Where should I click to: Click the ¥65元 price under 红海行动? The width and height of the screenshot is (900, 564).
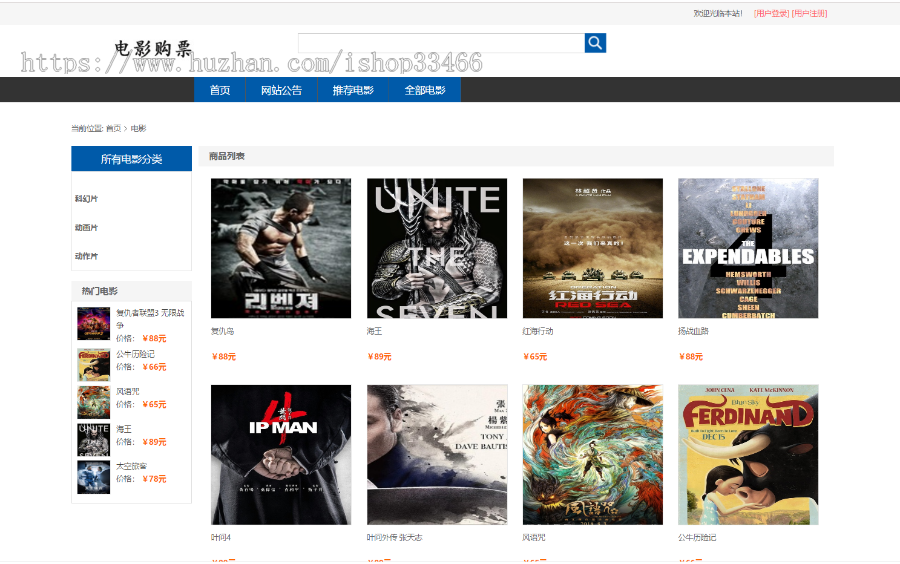click(x=535, y=357)
